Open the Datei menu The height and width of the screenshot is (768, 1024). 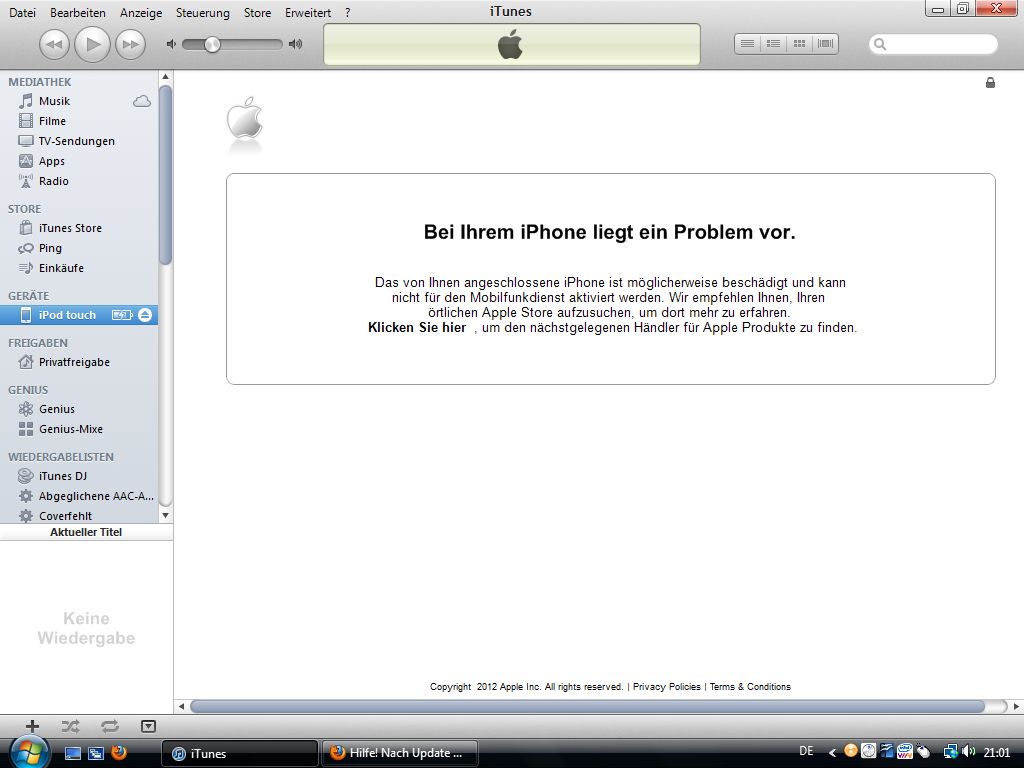(x=22, y=13)
